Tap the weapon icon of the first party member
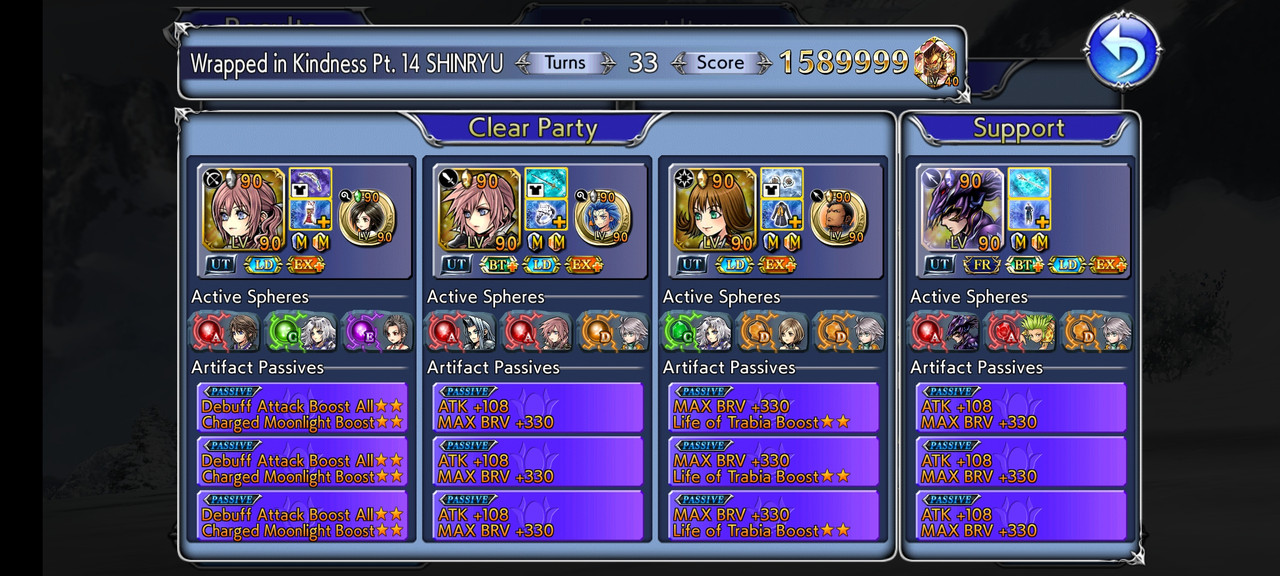 pos(310,184)
